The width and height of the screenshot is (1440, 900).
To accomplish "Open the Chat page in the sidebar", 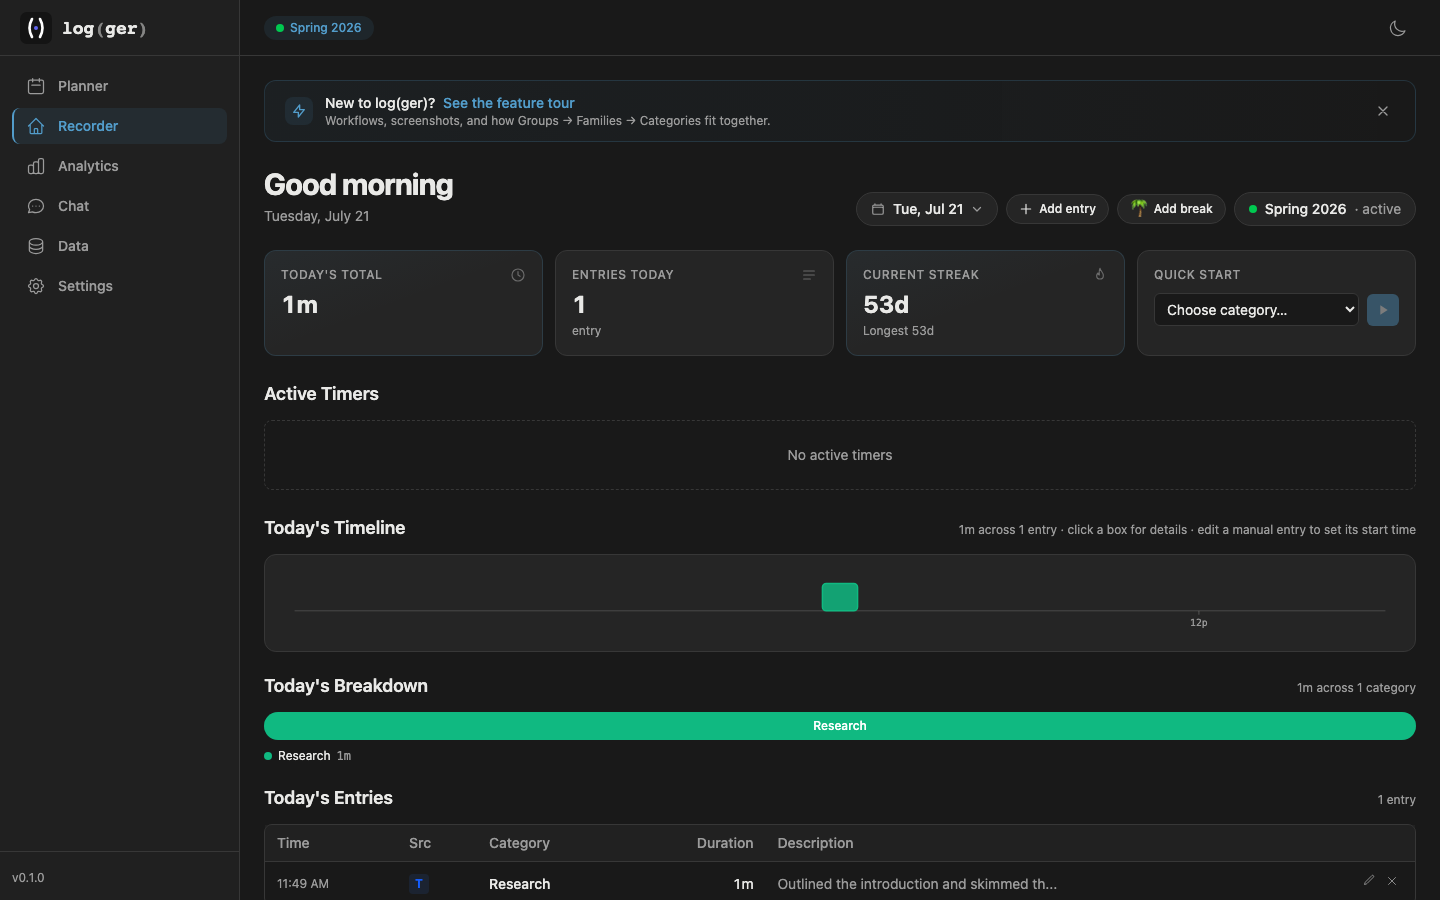I will coord(120,206).
